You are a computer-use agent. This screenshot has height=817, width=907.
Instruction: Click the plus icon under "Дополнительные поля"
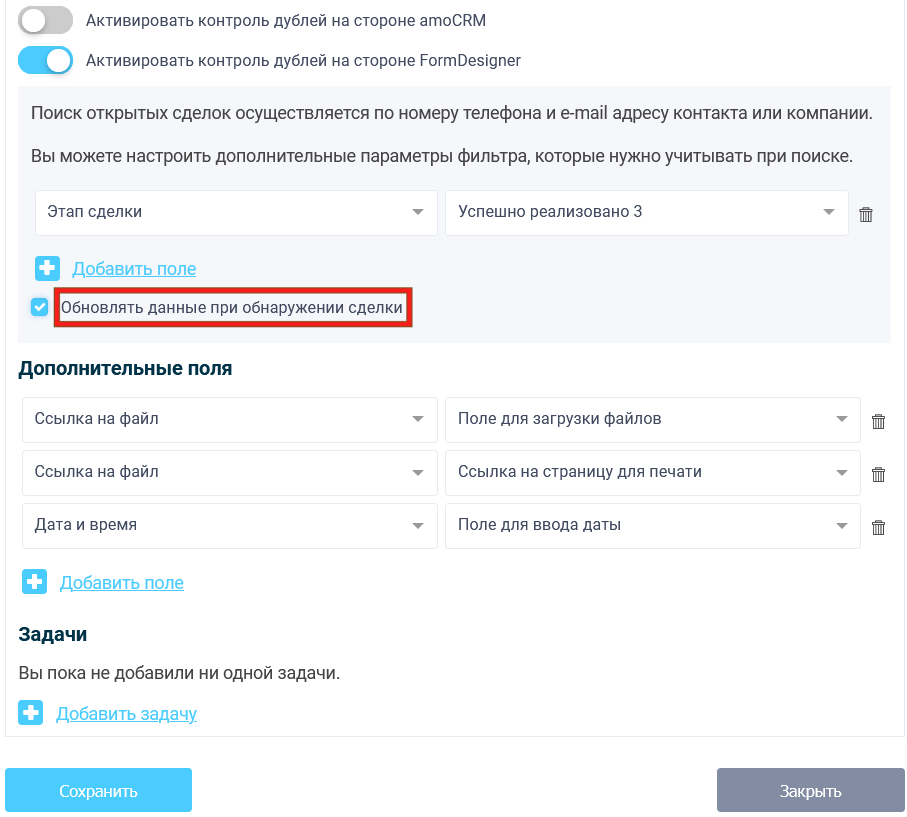[x=34, y=581]
